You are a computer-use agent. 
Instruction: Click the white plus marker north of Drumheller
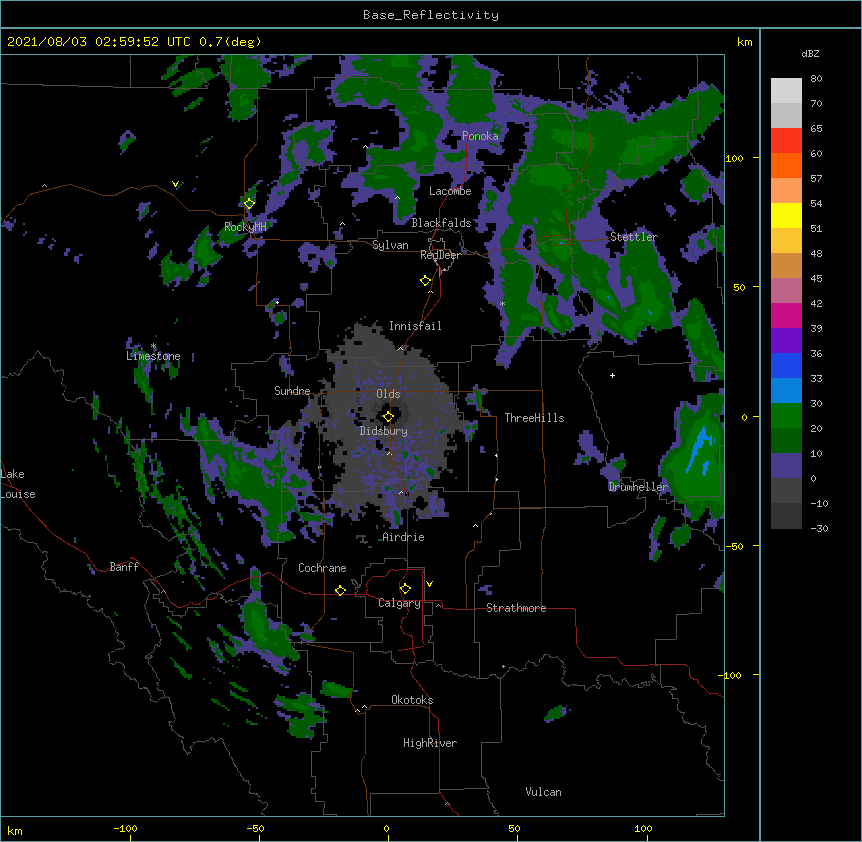tap(612, 375)
